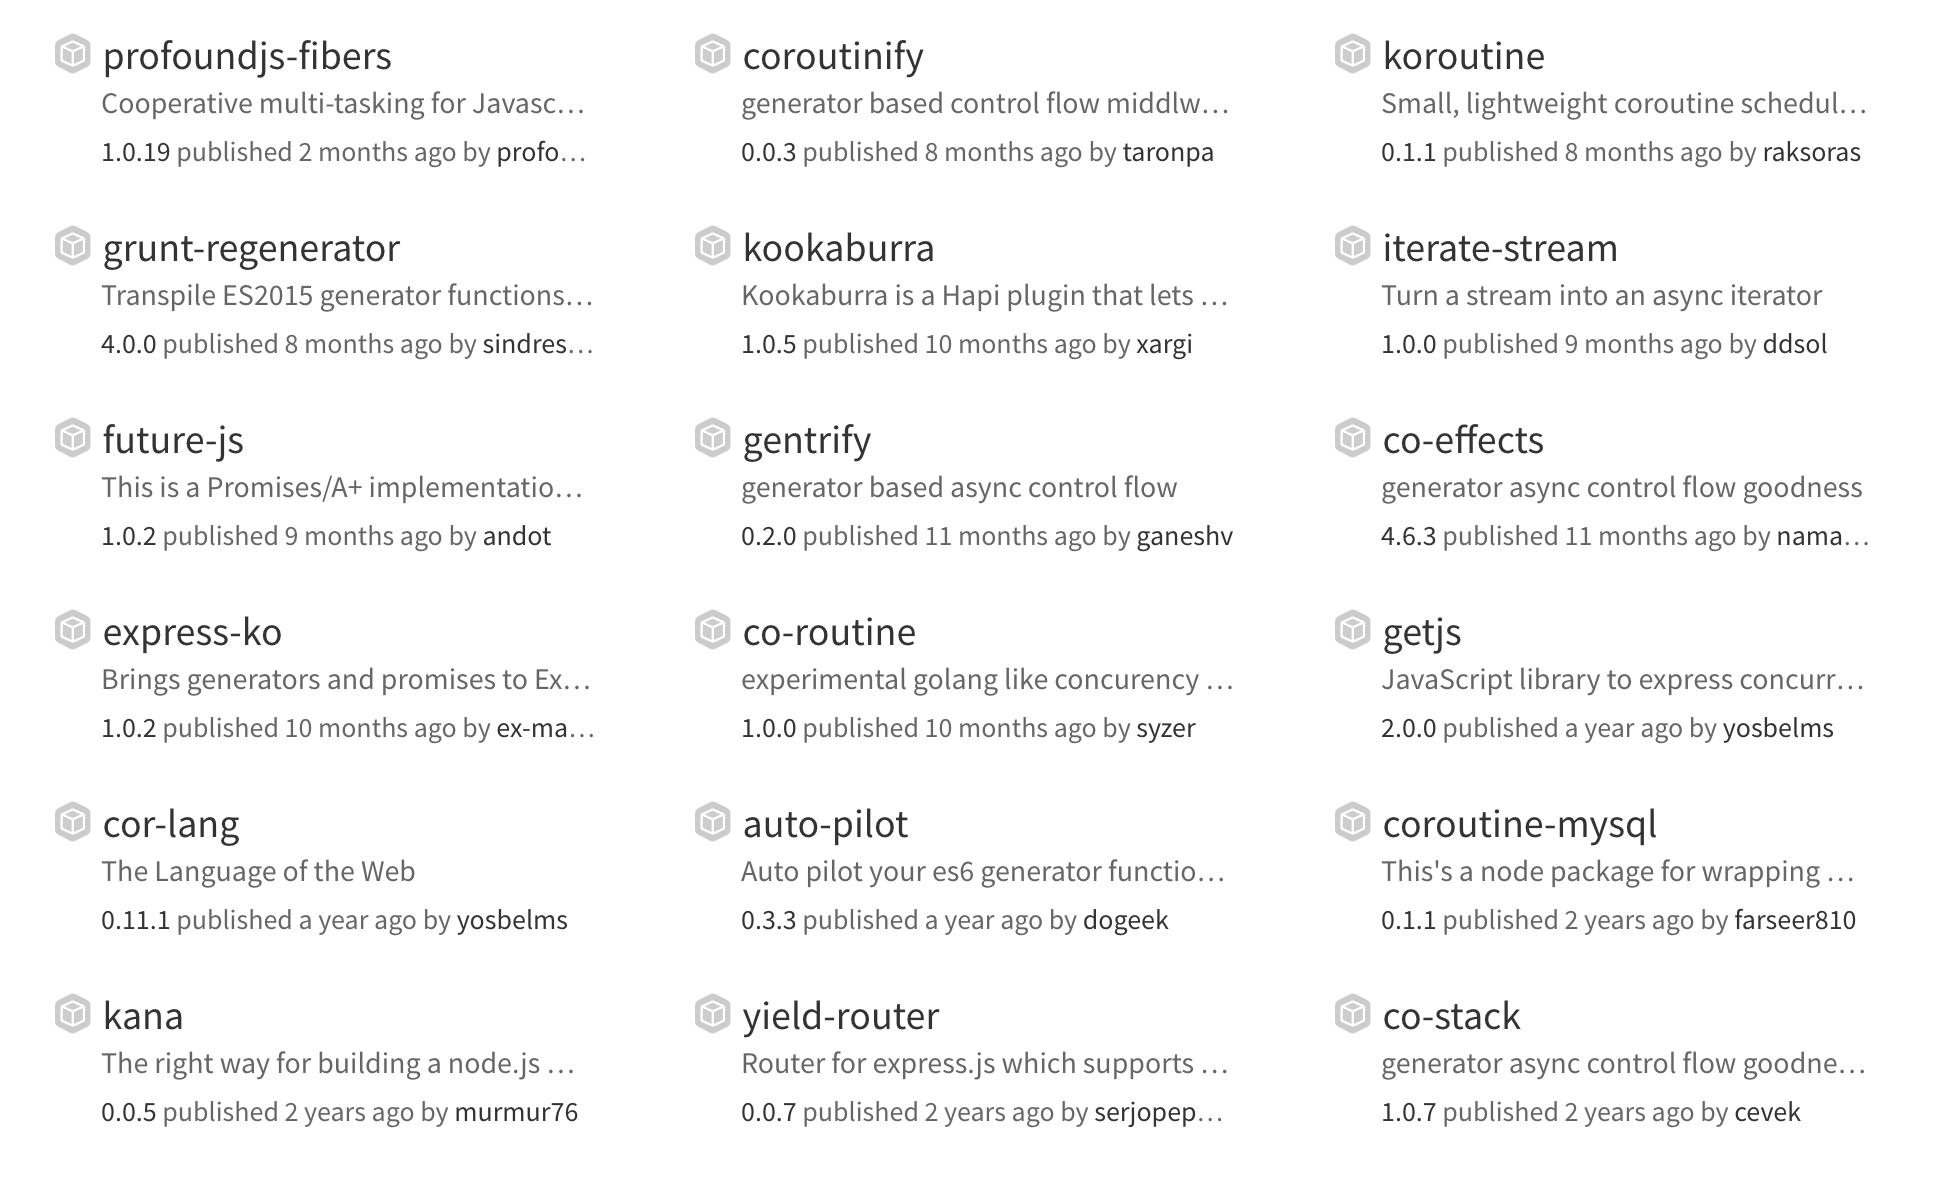The width and height of the screenshot is (1936, 1178).
Task: Click the cube icon next to kookaburra
Action: (x=712, y=246)
